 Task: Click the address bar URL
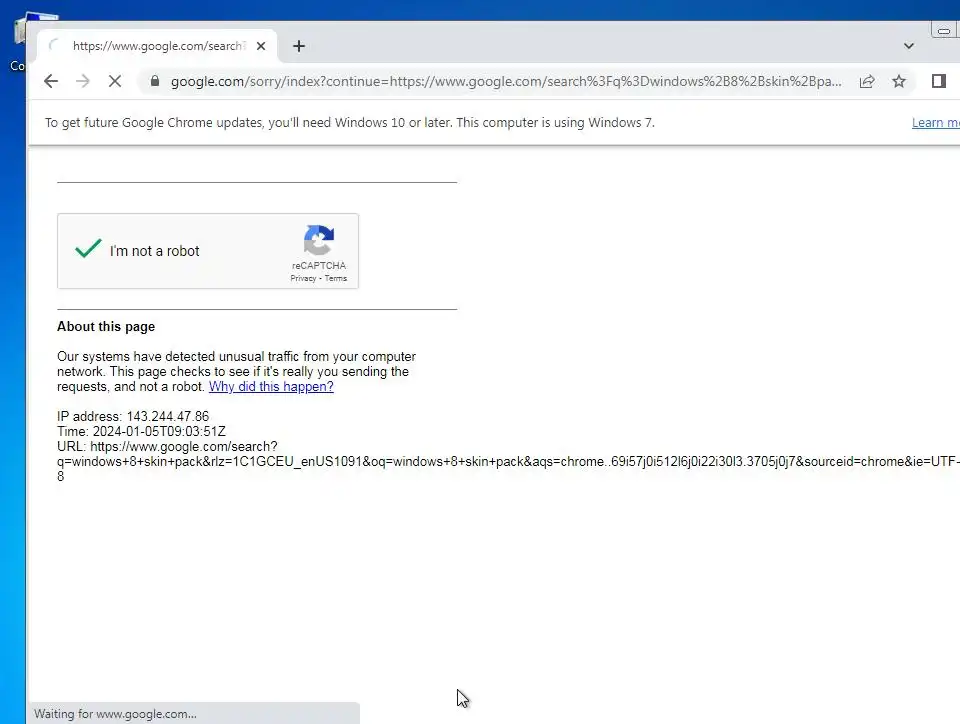click(x=506, y=81)
